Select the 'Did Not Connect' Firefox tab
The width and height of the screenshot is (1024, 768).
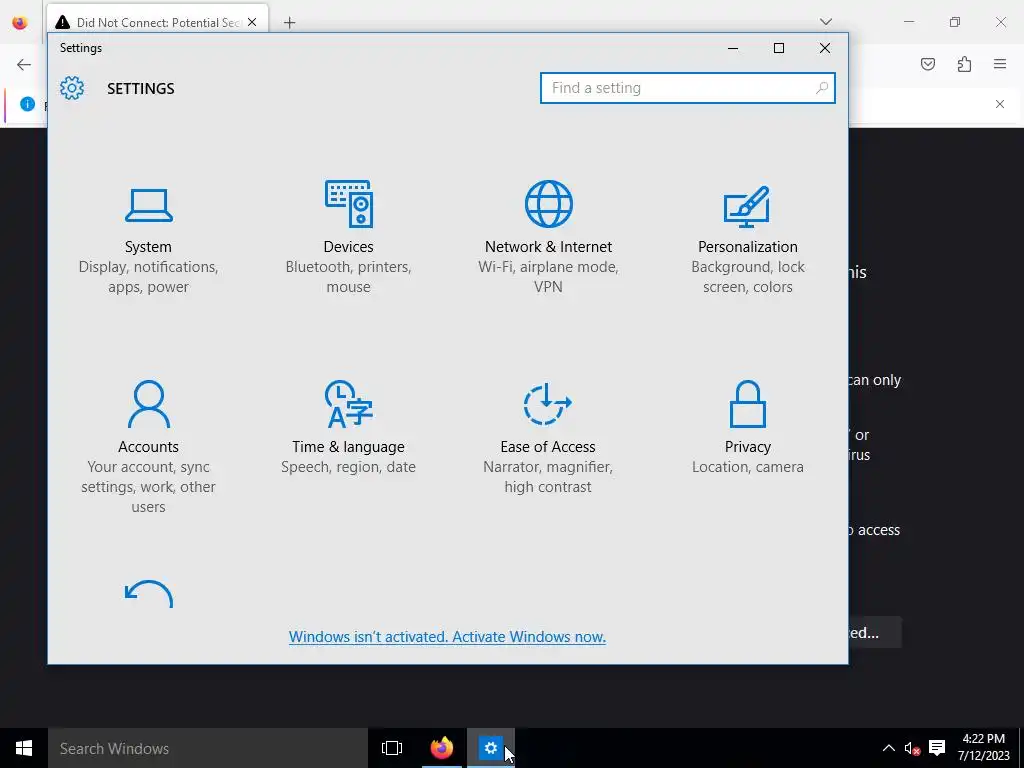tap(157, 22)
